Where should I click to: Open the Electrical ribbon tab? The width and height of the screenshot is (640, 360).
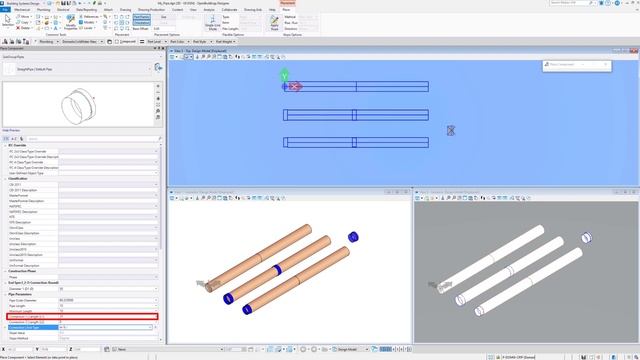(x=63, y=9)
